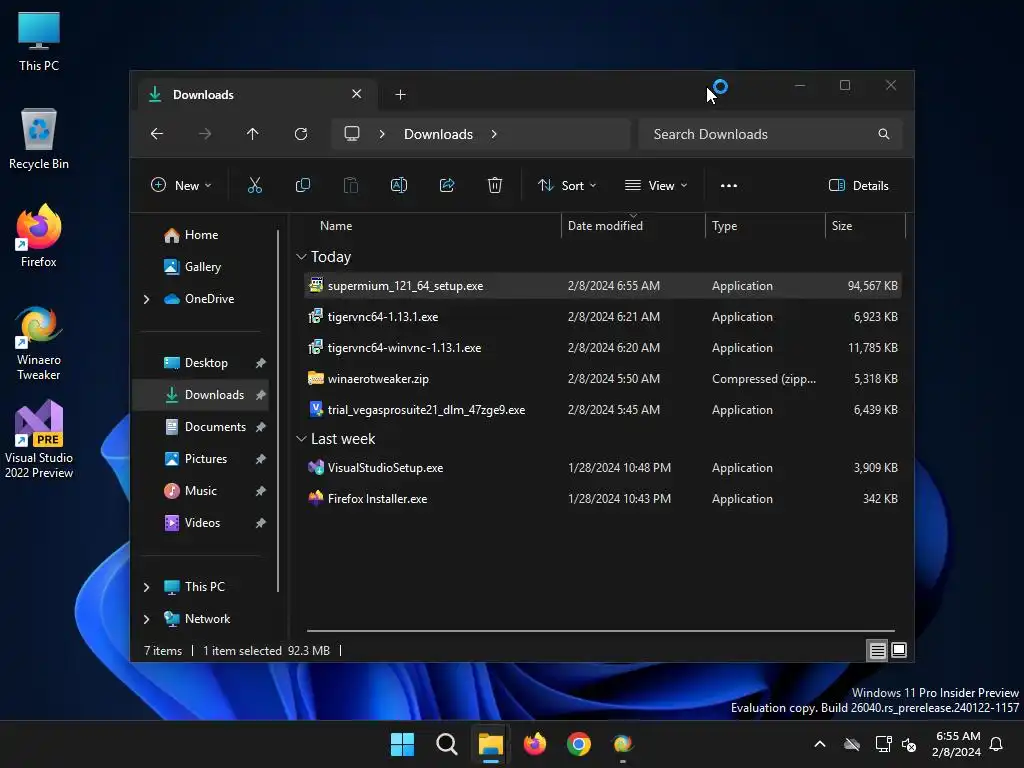Expand the This PC tree node
This screenshot has height=768, width=1024.
click(x=146, y=587)
